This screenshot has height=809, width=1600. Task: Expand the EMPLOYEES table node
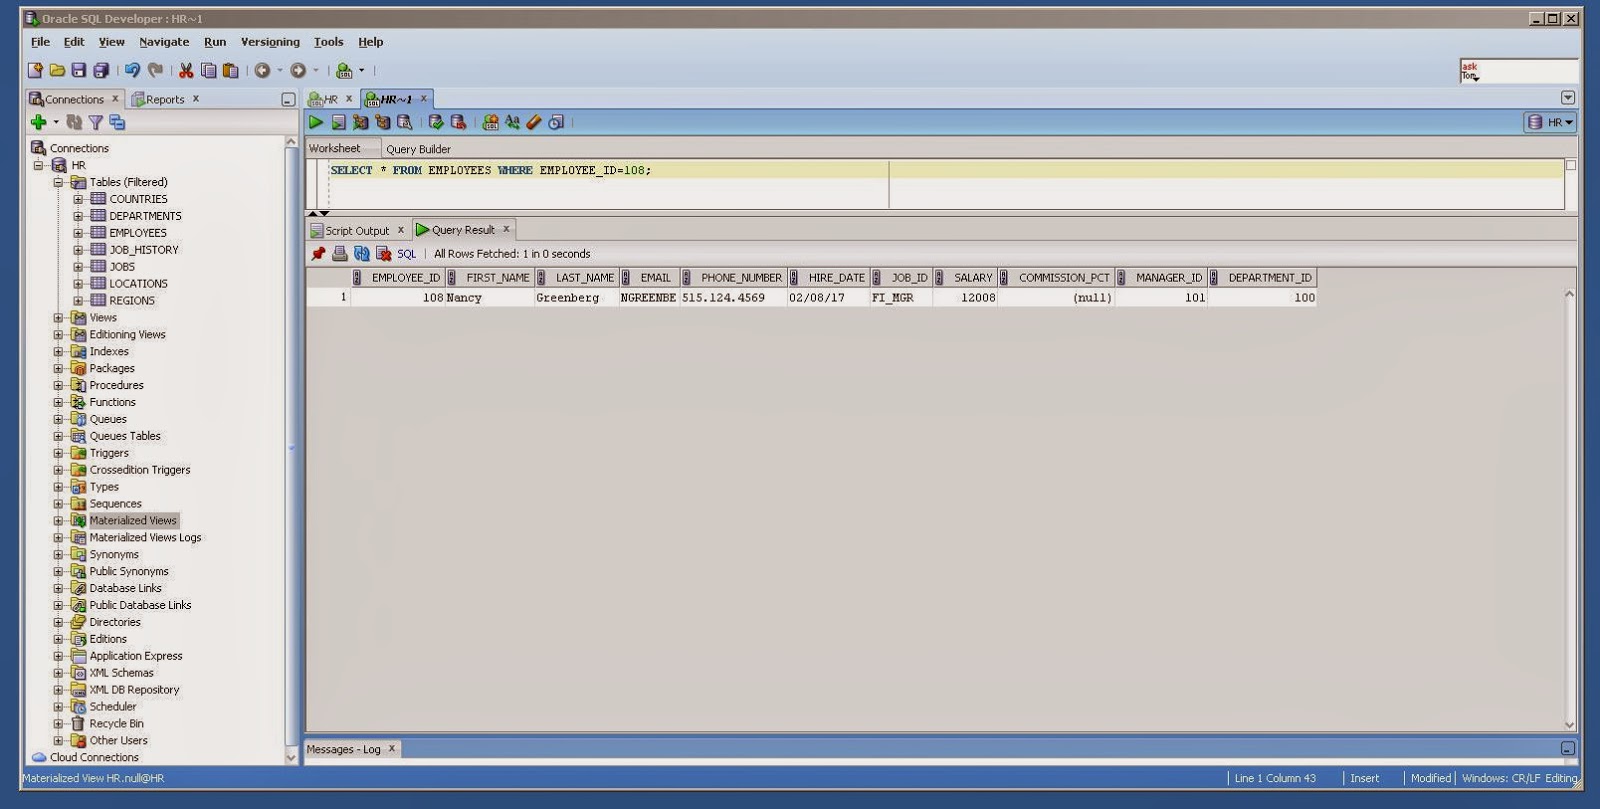78,233
